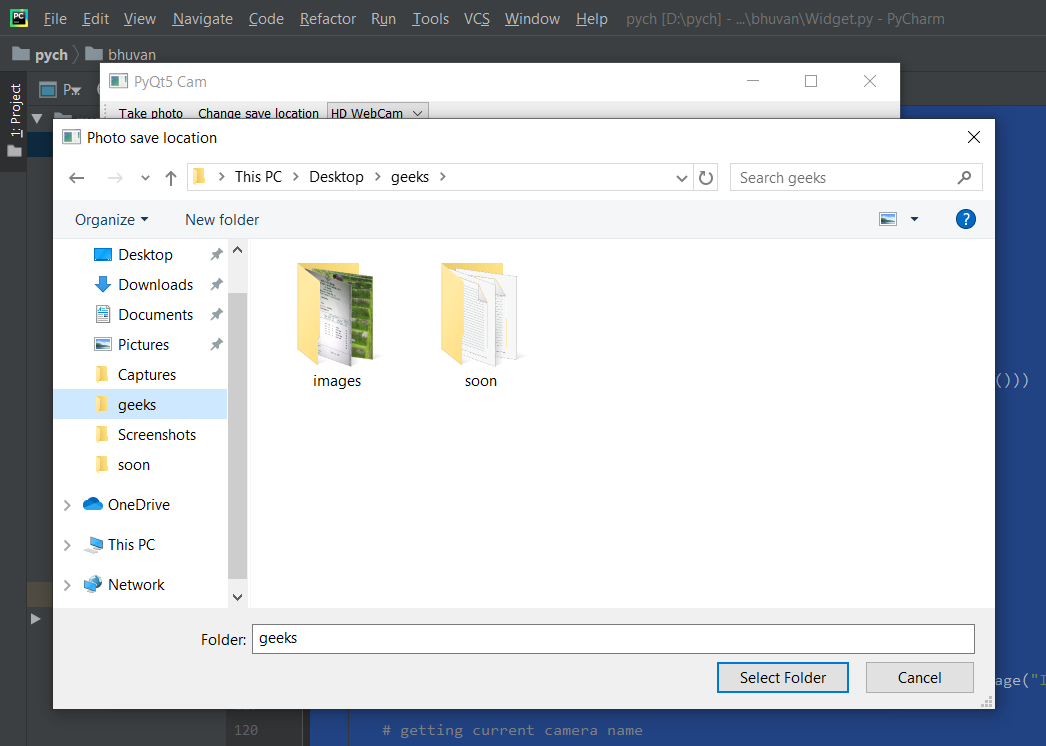The width and height of the screenshot is (1046, 746).
Task: Open recent locations dropdown arrow
Action: click(x=145, y=178)
